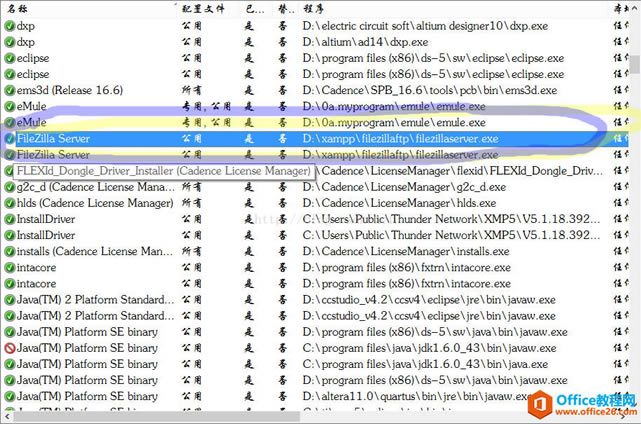This screenshot has height=424, width=641.
Task: Click 所有 profile cell in hlds row
Action: click(192, 203)
